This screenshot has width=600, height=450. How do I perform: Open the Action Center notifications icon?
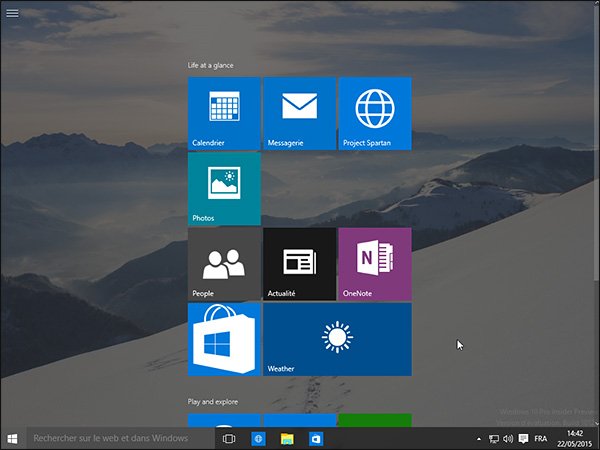pos(523,439)
